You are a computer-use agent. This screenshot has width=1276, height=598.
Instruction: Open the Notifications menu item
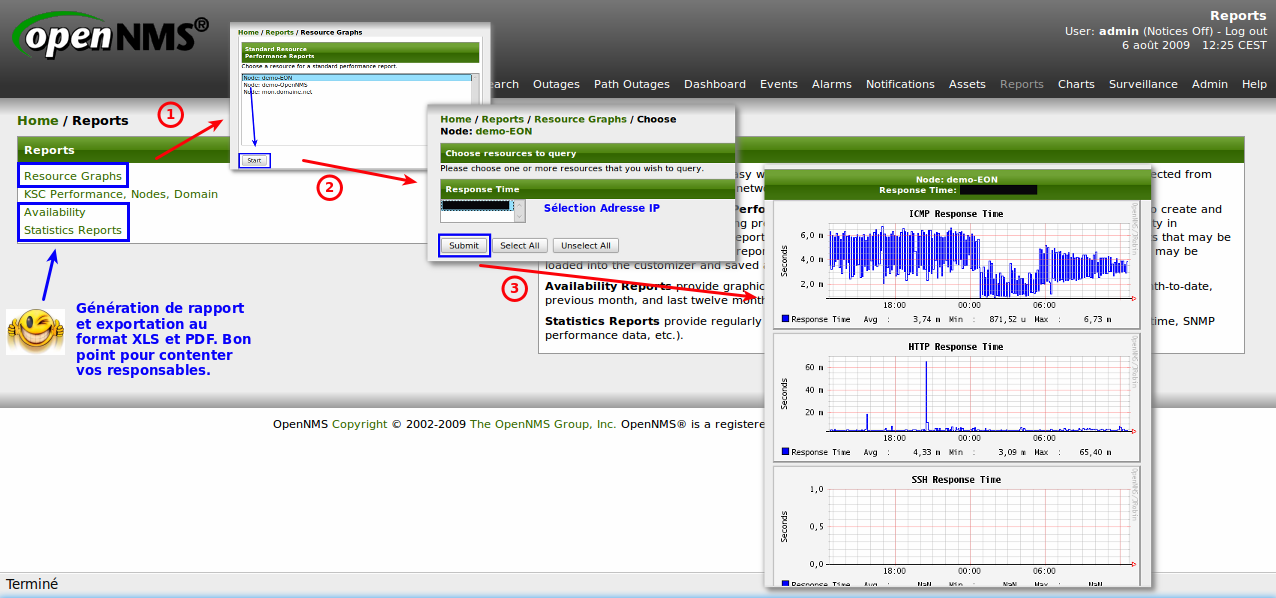(900, 84)
